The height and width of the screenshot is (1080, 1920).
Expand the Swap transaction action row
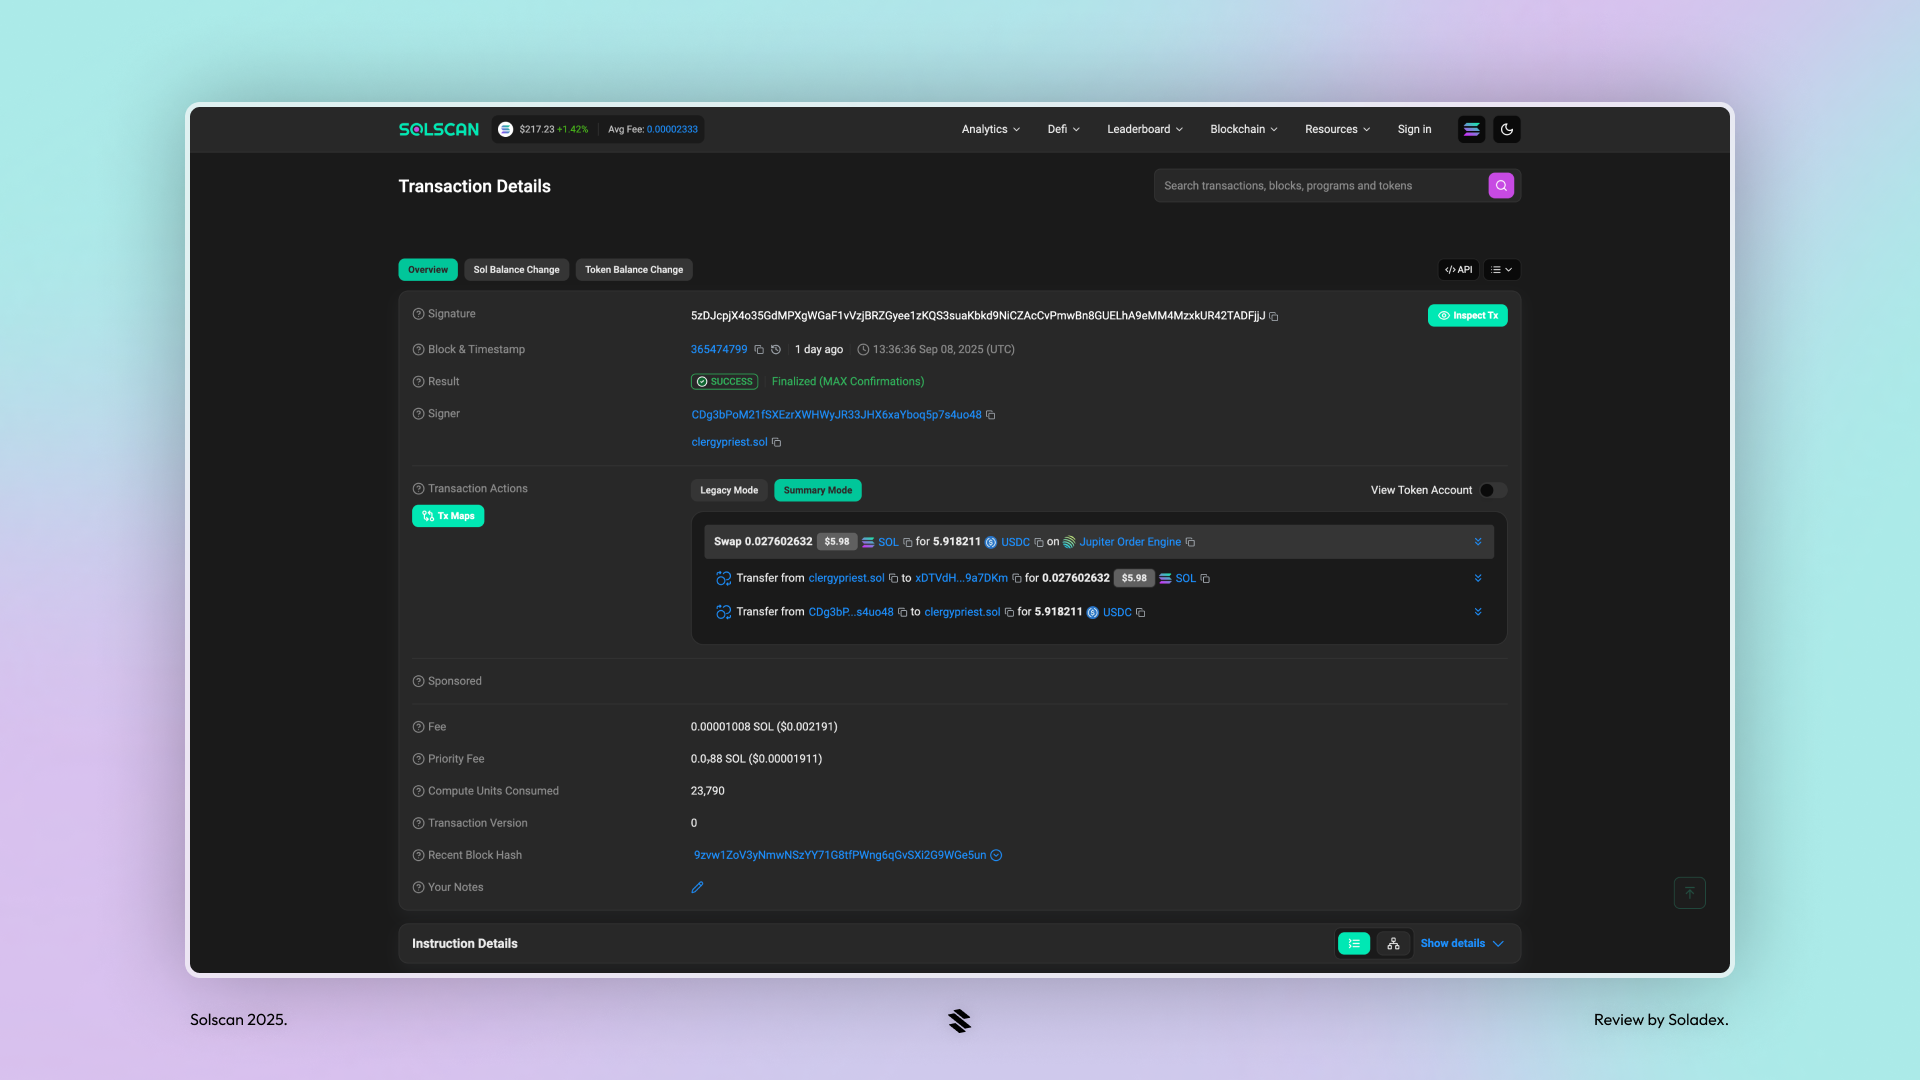pyautogui.click(x=1478, y=541)
